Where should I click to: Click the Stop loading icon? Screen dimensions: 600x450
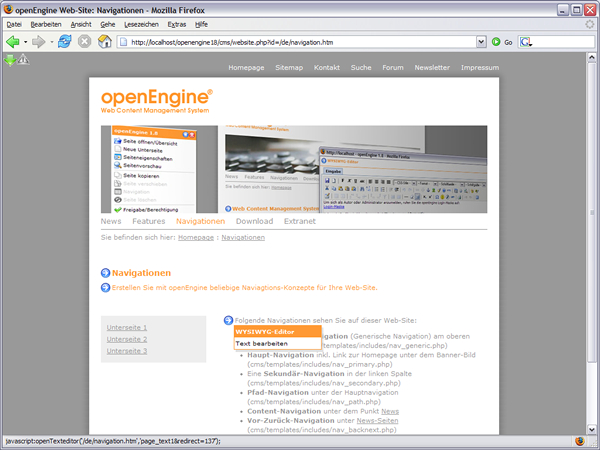pos(85,42)
